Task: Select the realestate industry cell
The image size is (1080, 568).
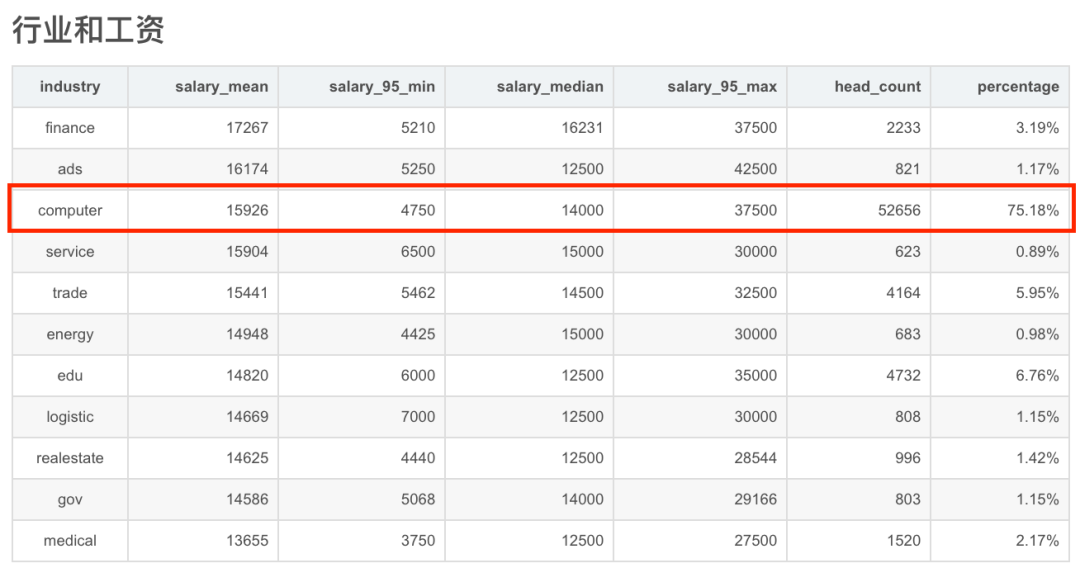Action: coord(70,459)
